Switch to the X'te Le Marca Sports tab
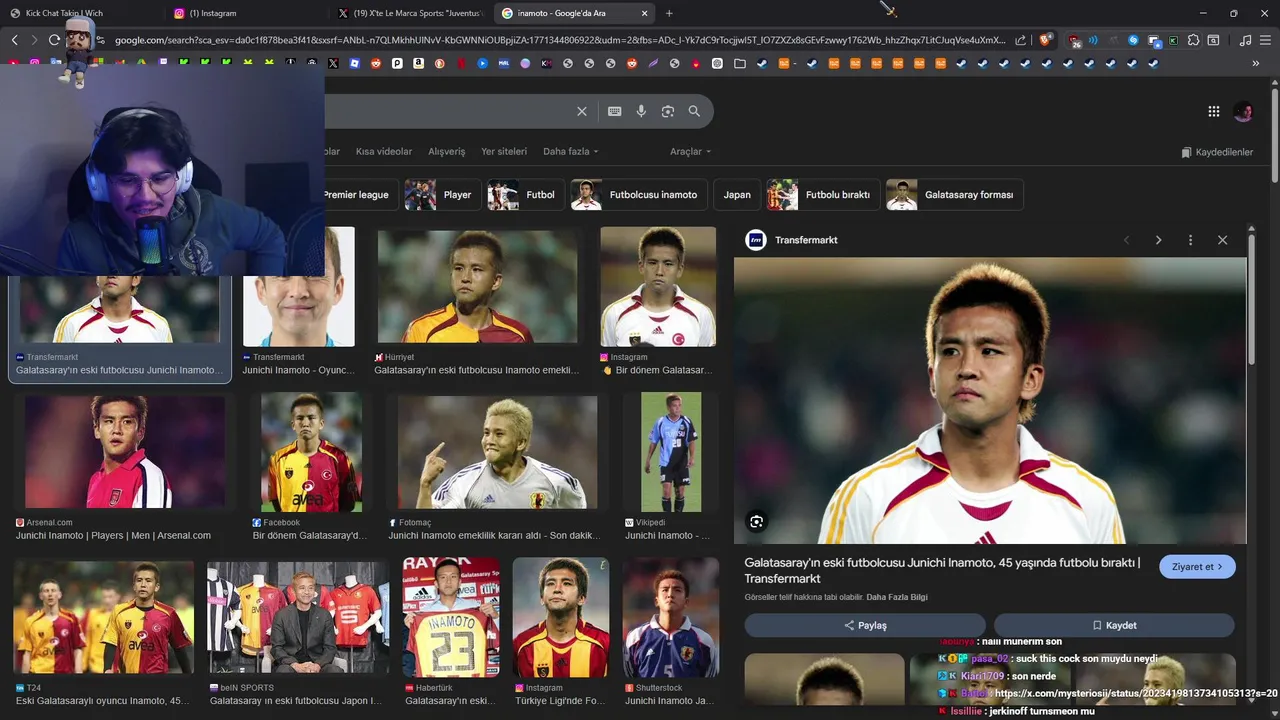The width and height of the screenshot is (1280, 720). pos(410,13)
